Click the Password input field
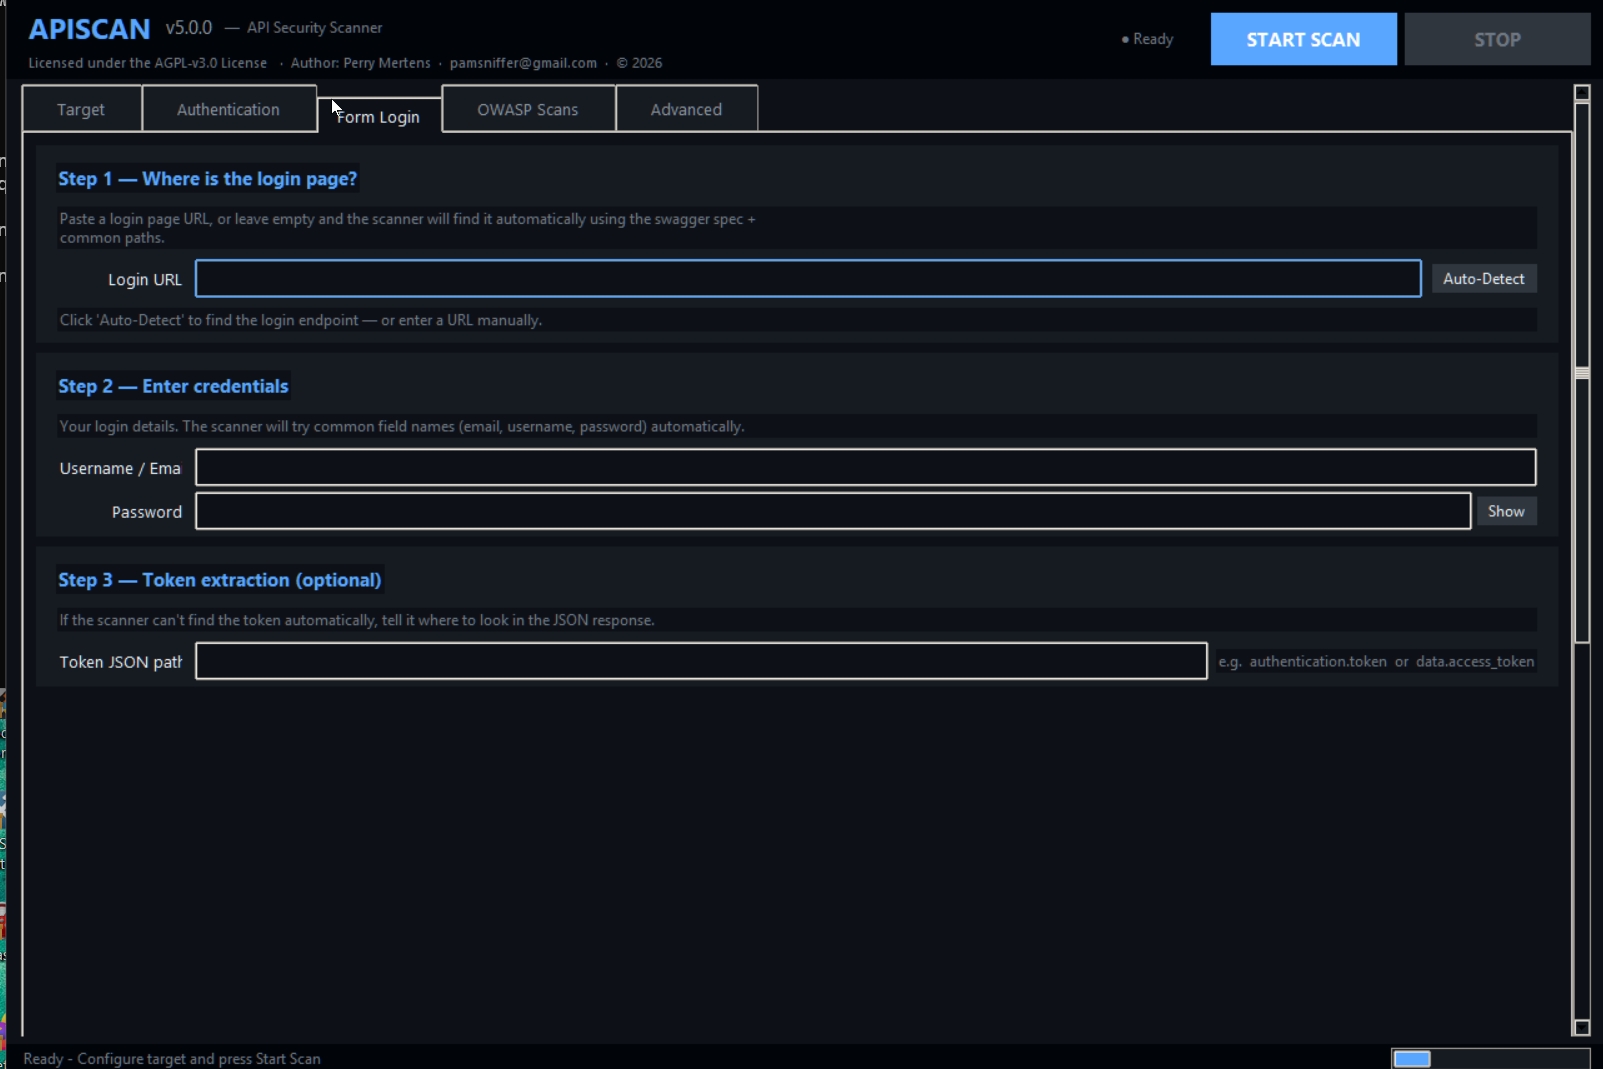 [x=833, y=511]
